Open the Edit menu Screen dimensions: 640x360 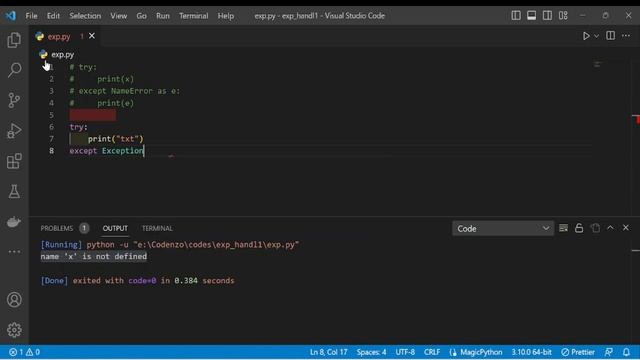[53, 16]
